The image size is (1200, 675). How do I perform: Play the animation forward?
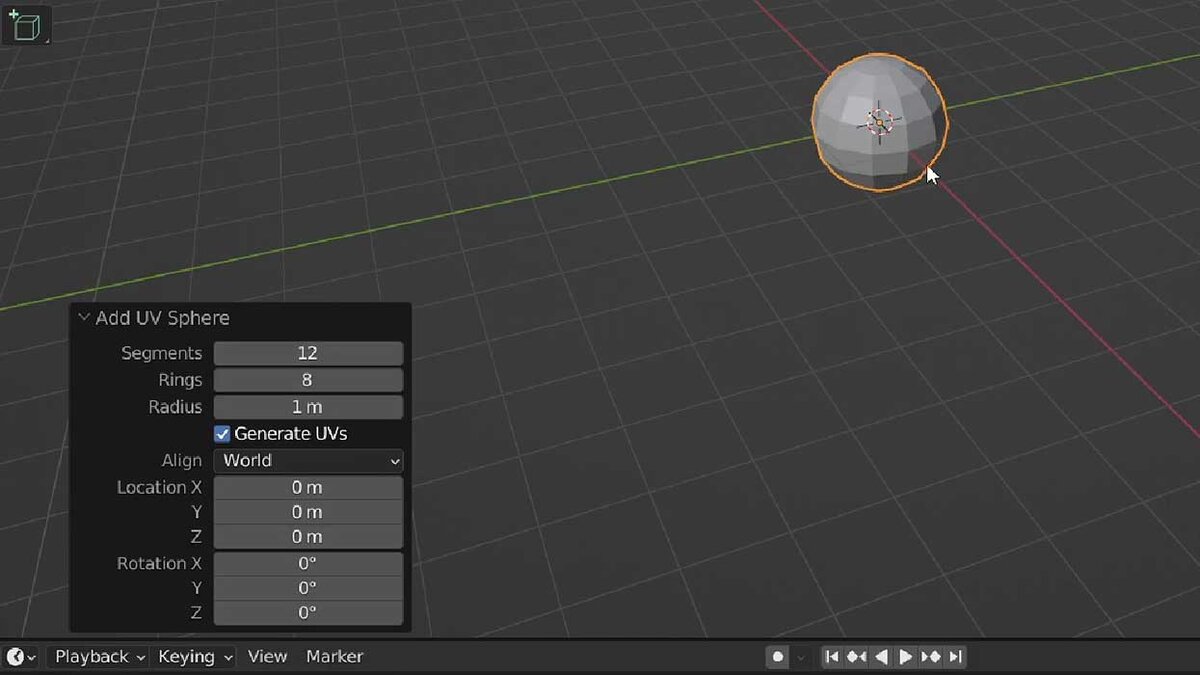[x=906, y=657]
